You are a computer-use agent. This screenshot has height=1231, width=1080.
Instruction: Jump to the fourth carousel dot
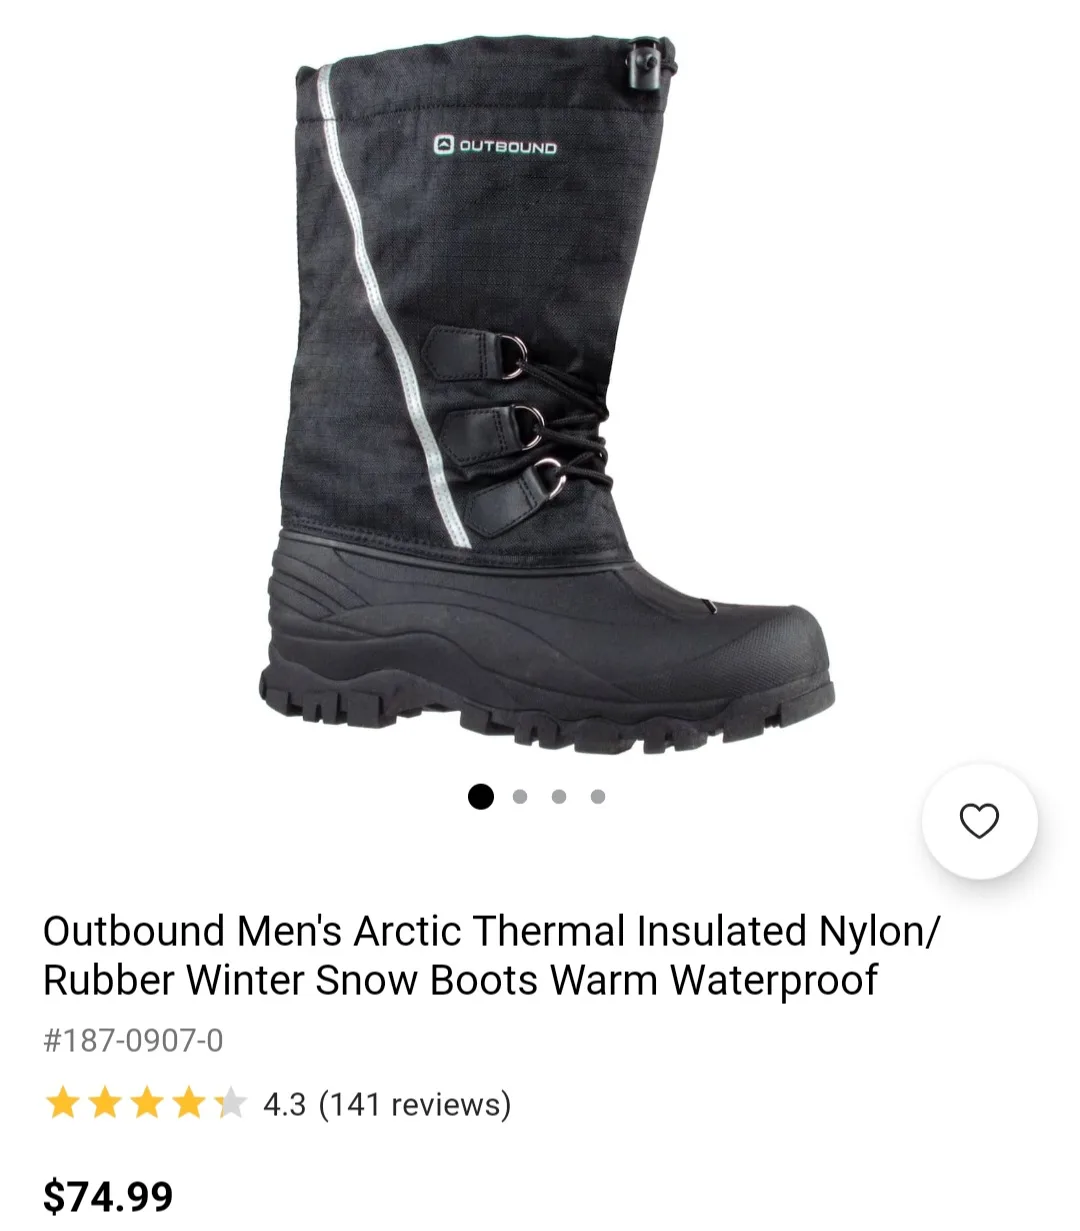point(598,797)
